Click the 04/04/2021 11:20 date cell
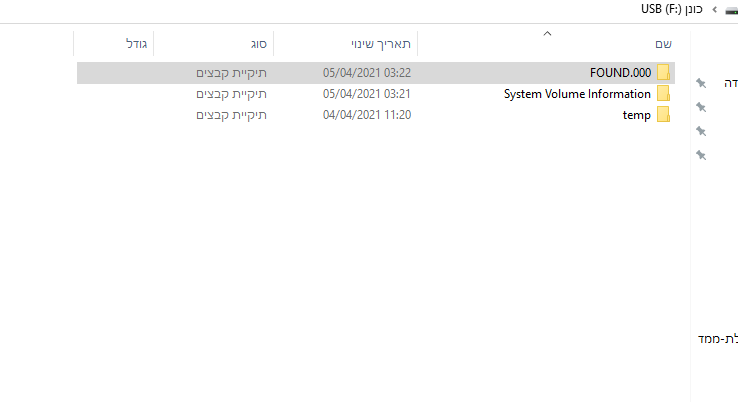 coord(367,115)
